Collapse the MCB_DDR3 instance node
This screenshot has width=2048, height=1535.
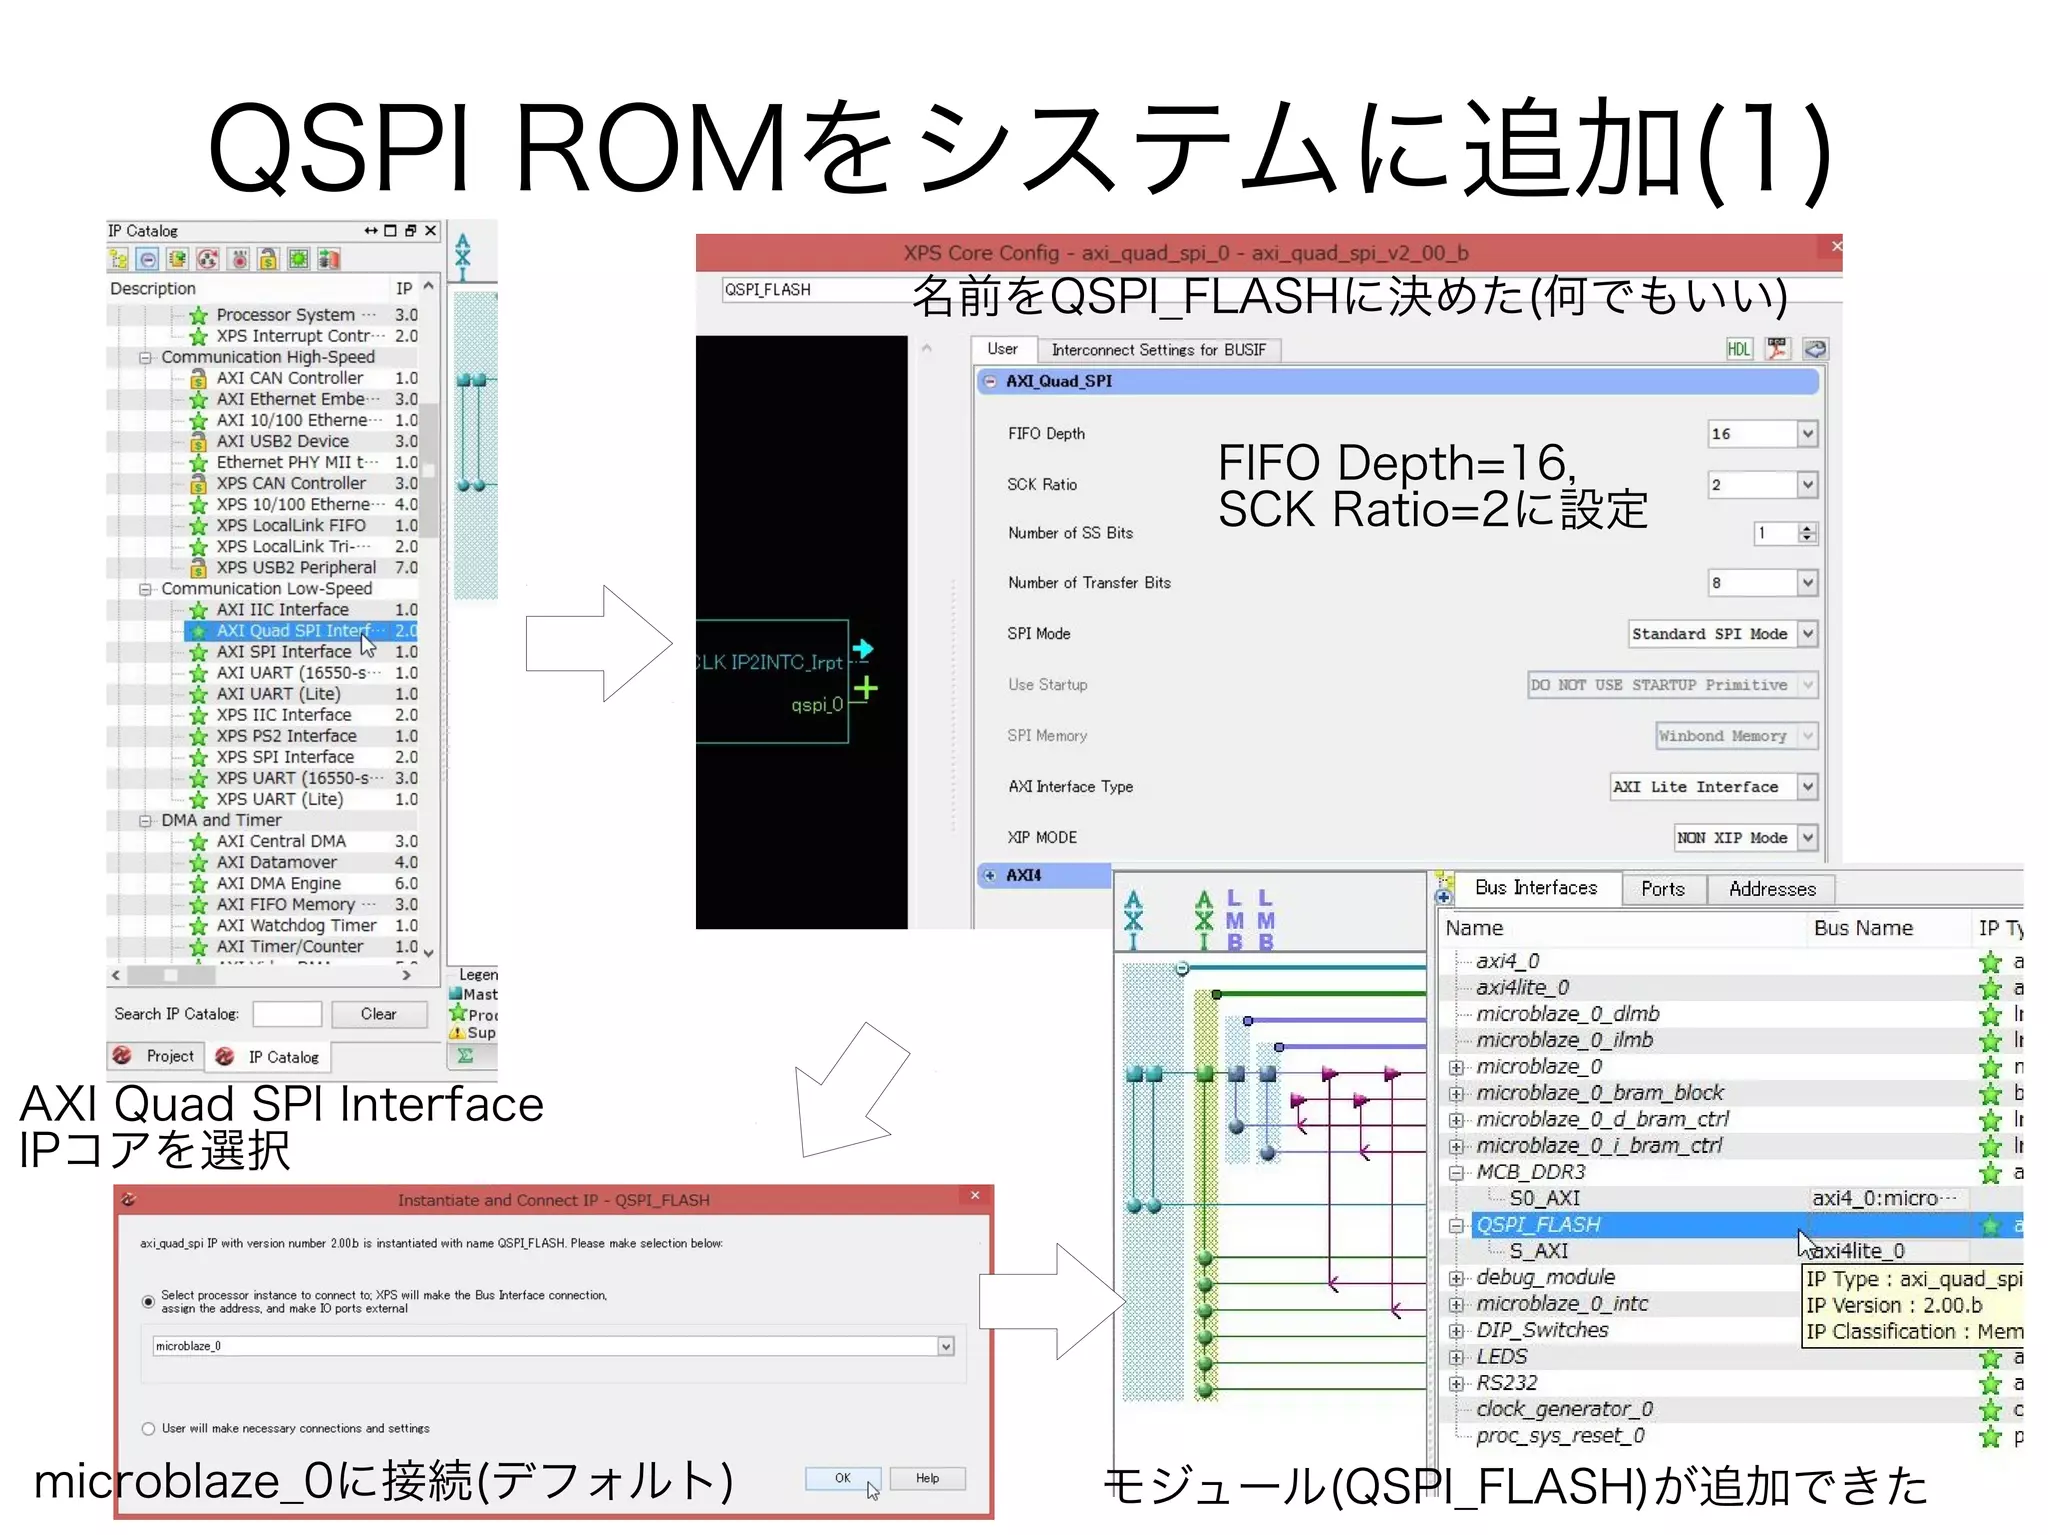coord(1456,1173)
